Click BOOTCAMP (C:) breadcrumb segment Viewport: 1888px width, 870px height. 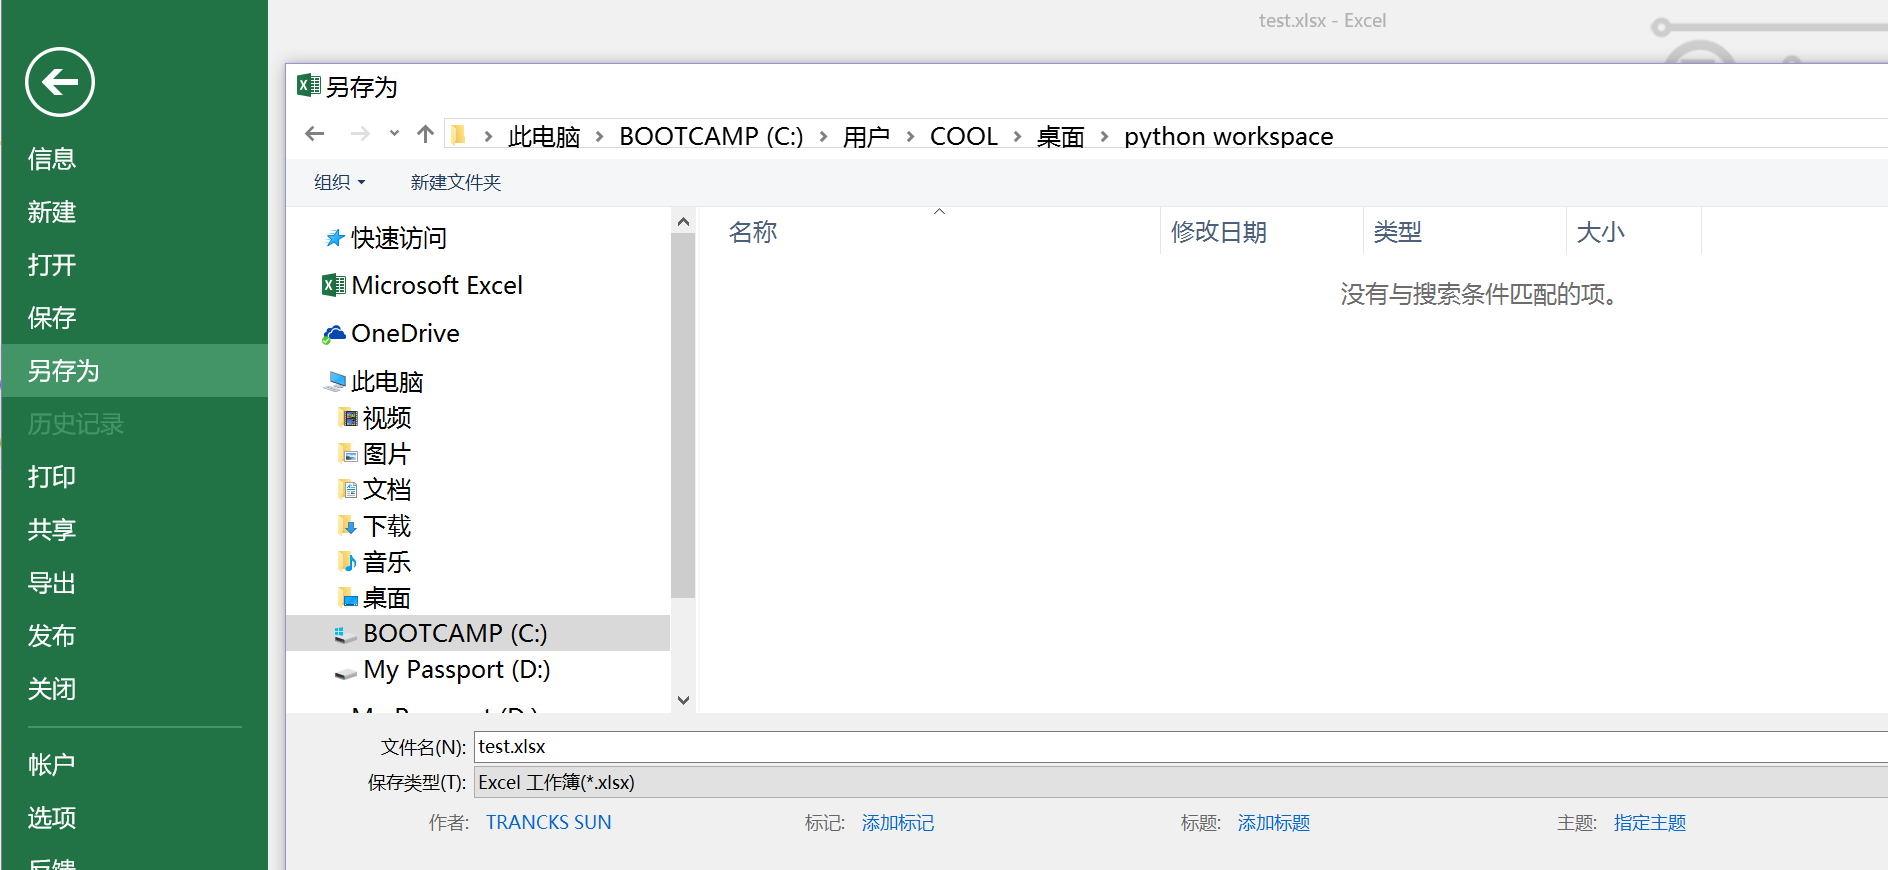tap(711, 136)
